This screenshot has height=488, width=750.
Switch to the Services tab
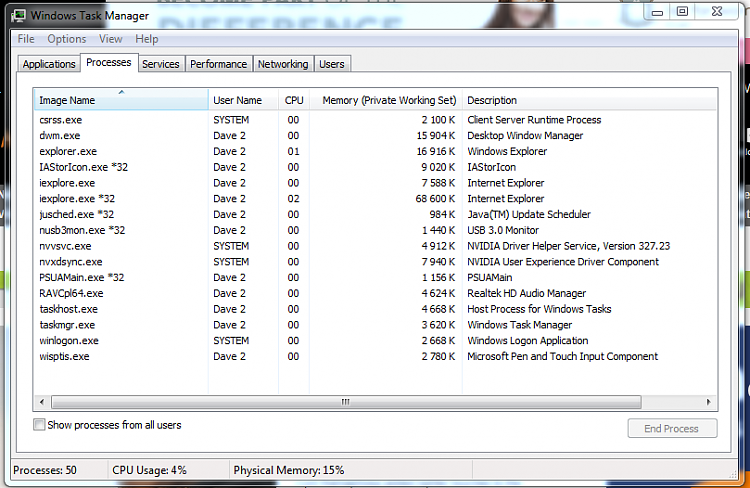(161, 64)
